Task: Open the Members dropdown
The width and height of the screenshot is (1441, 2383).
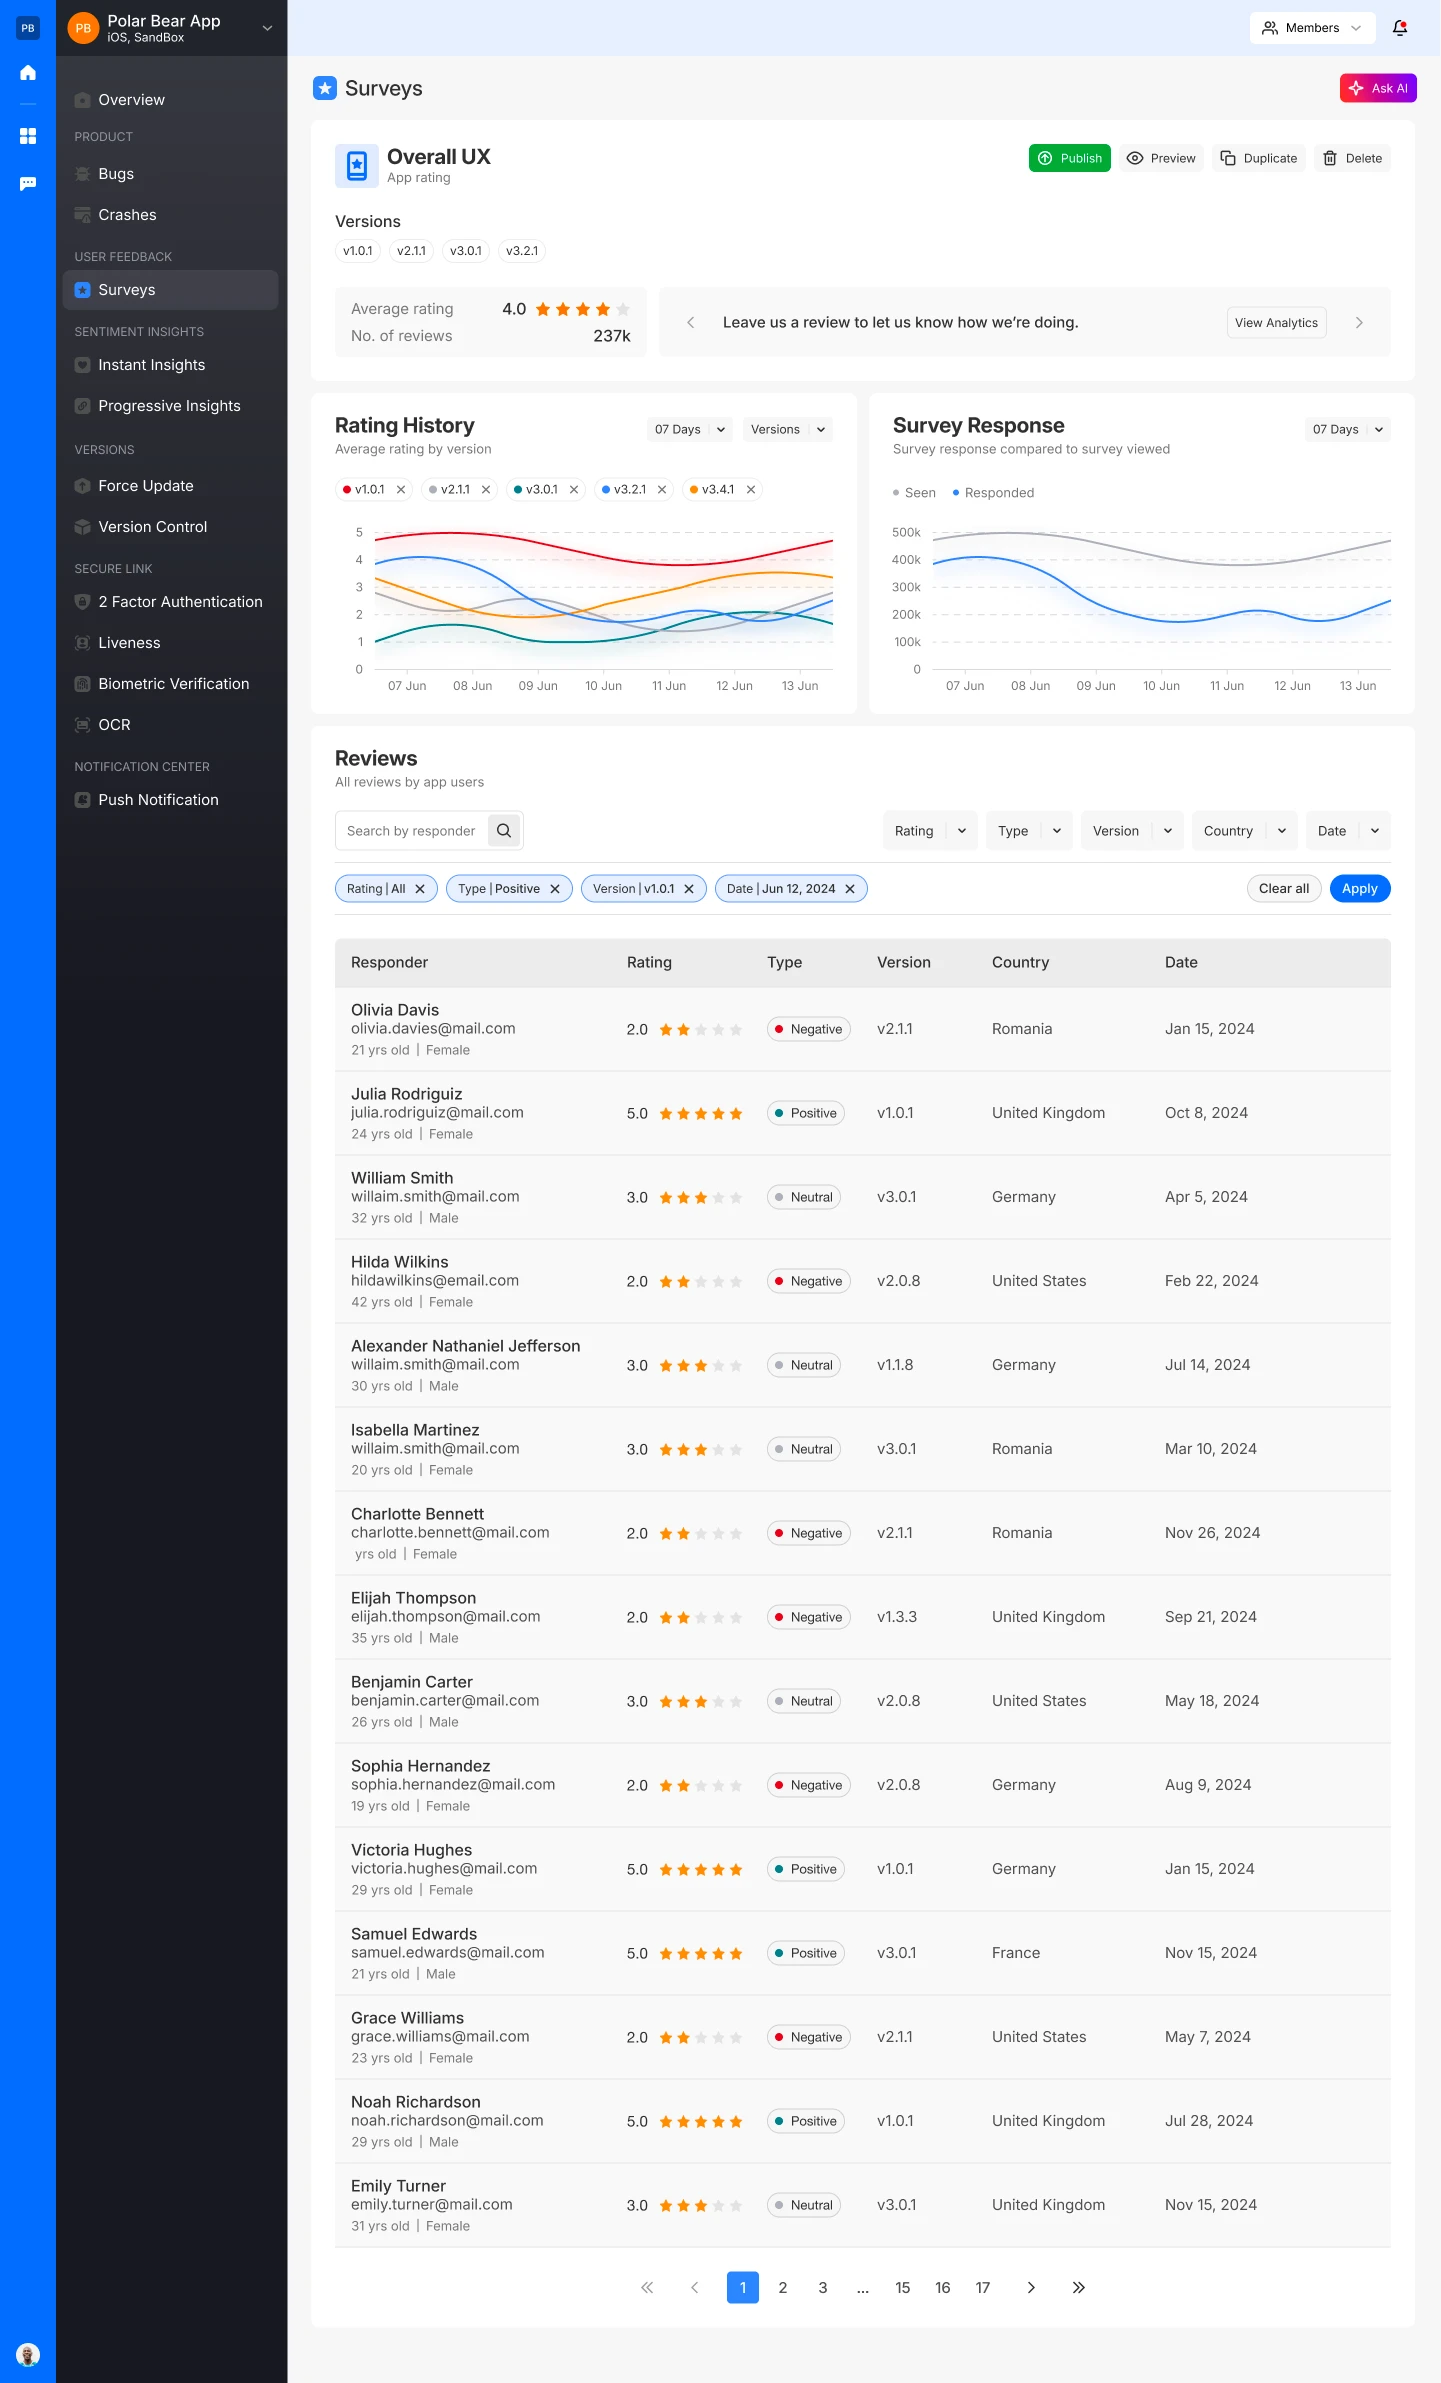Action: pos(1311,28)
